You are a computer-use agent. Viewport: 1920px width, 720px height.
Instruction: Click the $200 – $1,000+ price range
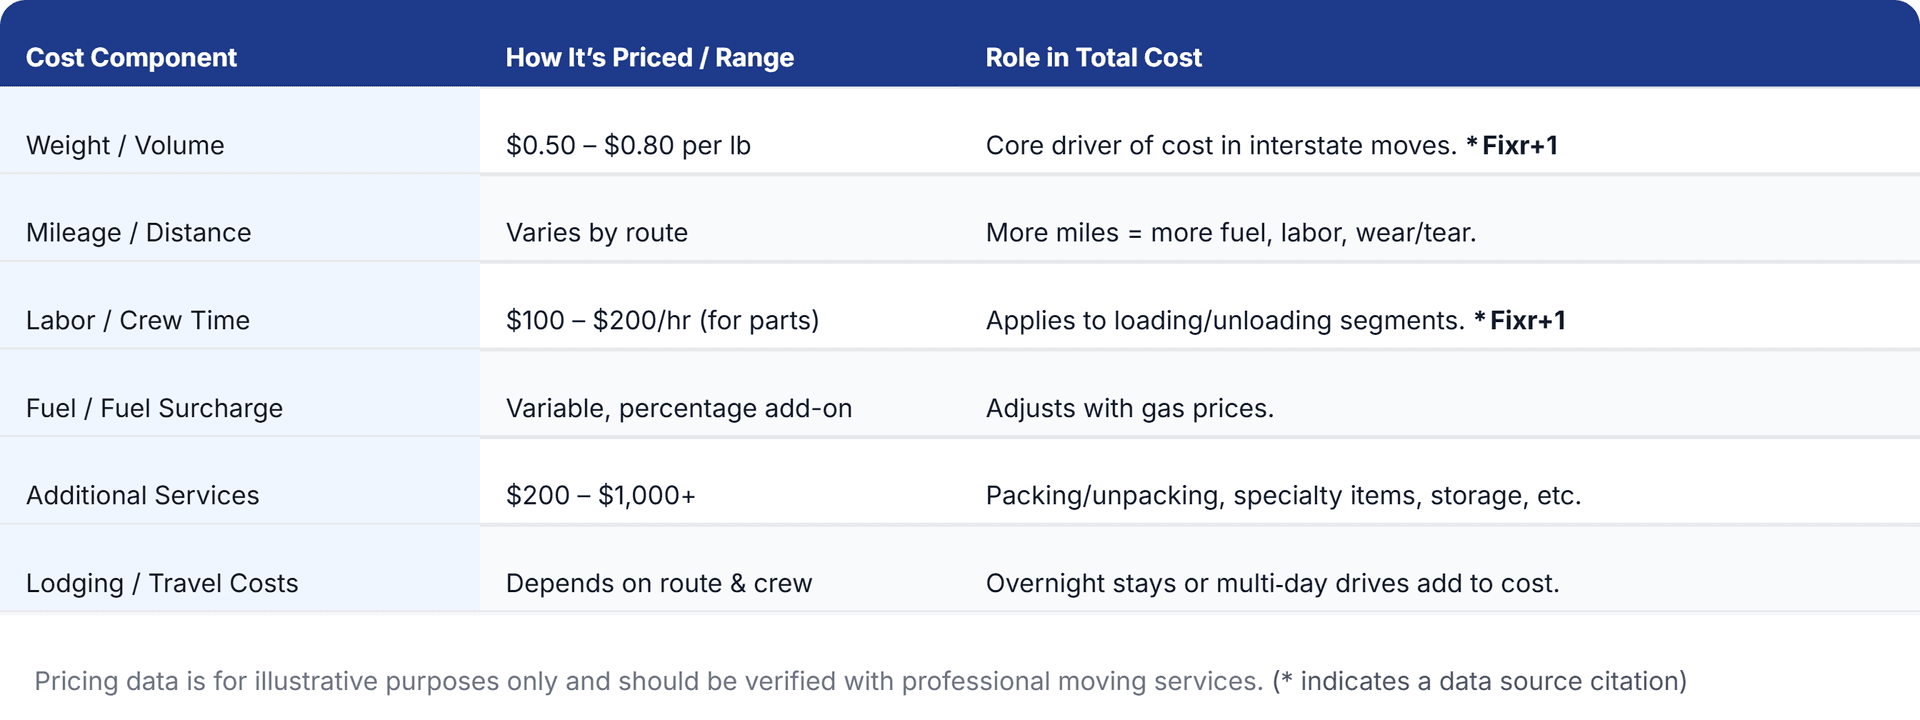click(600, 495)
